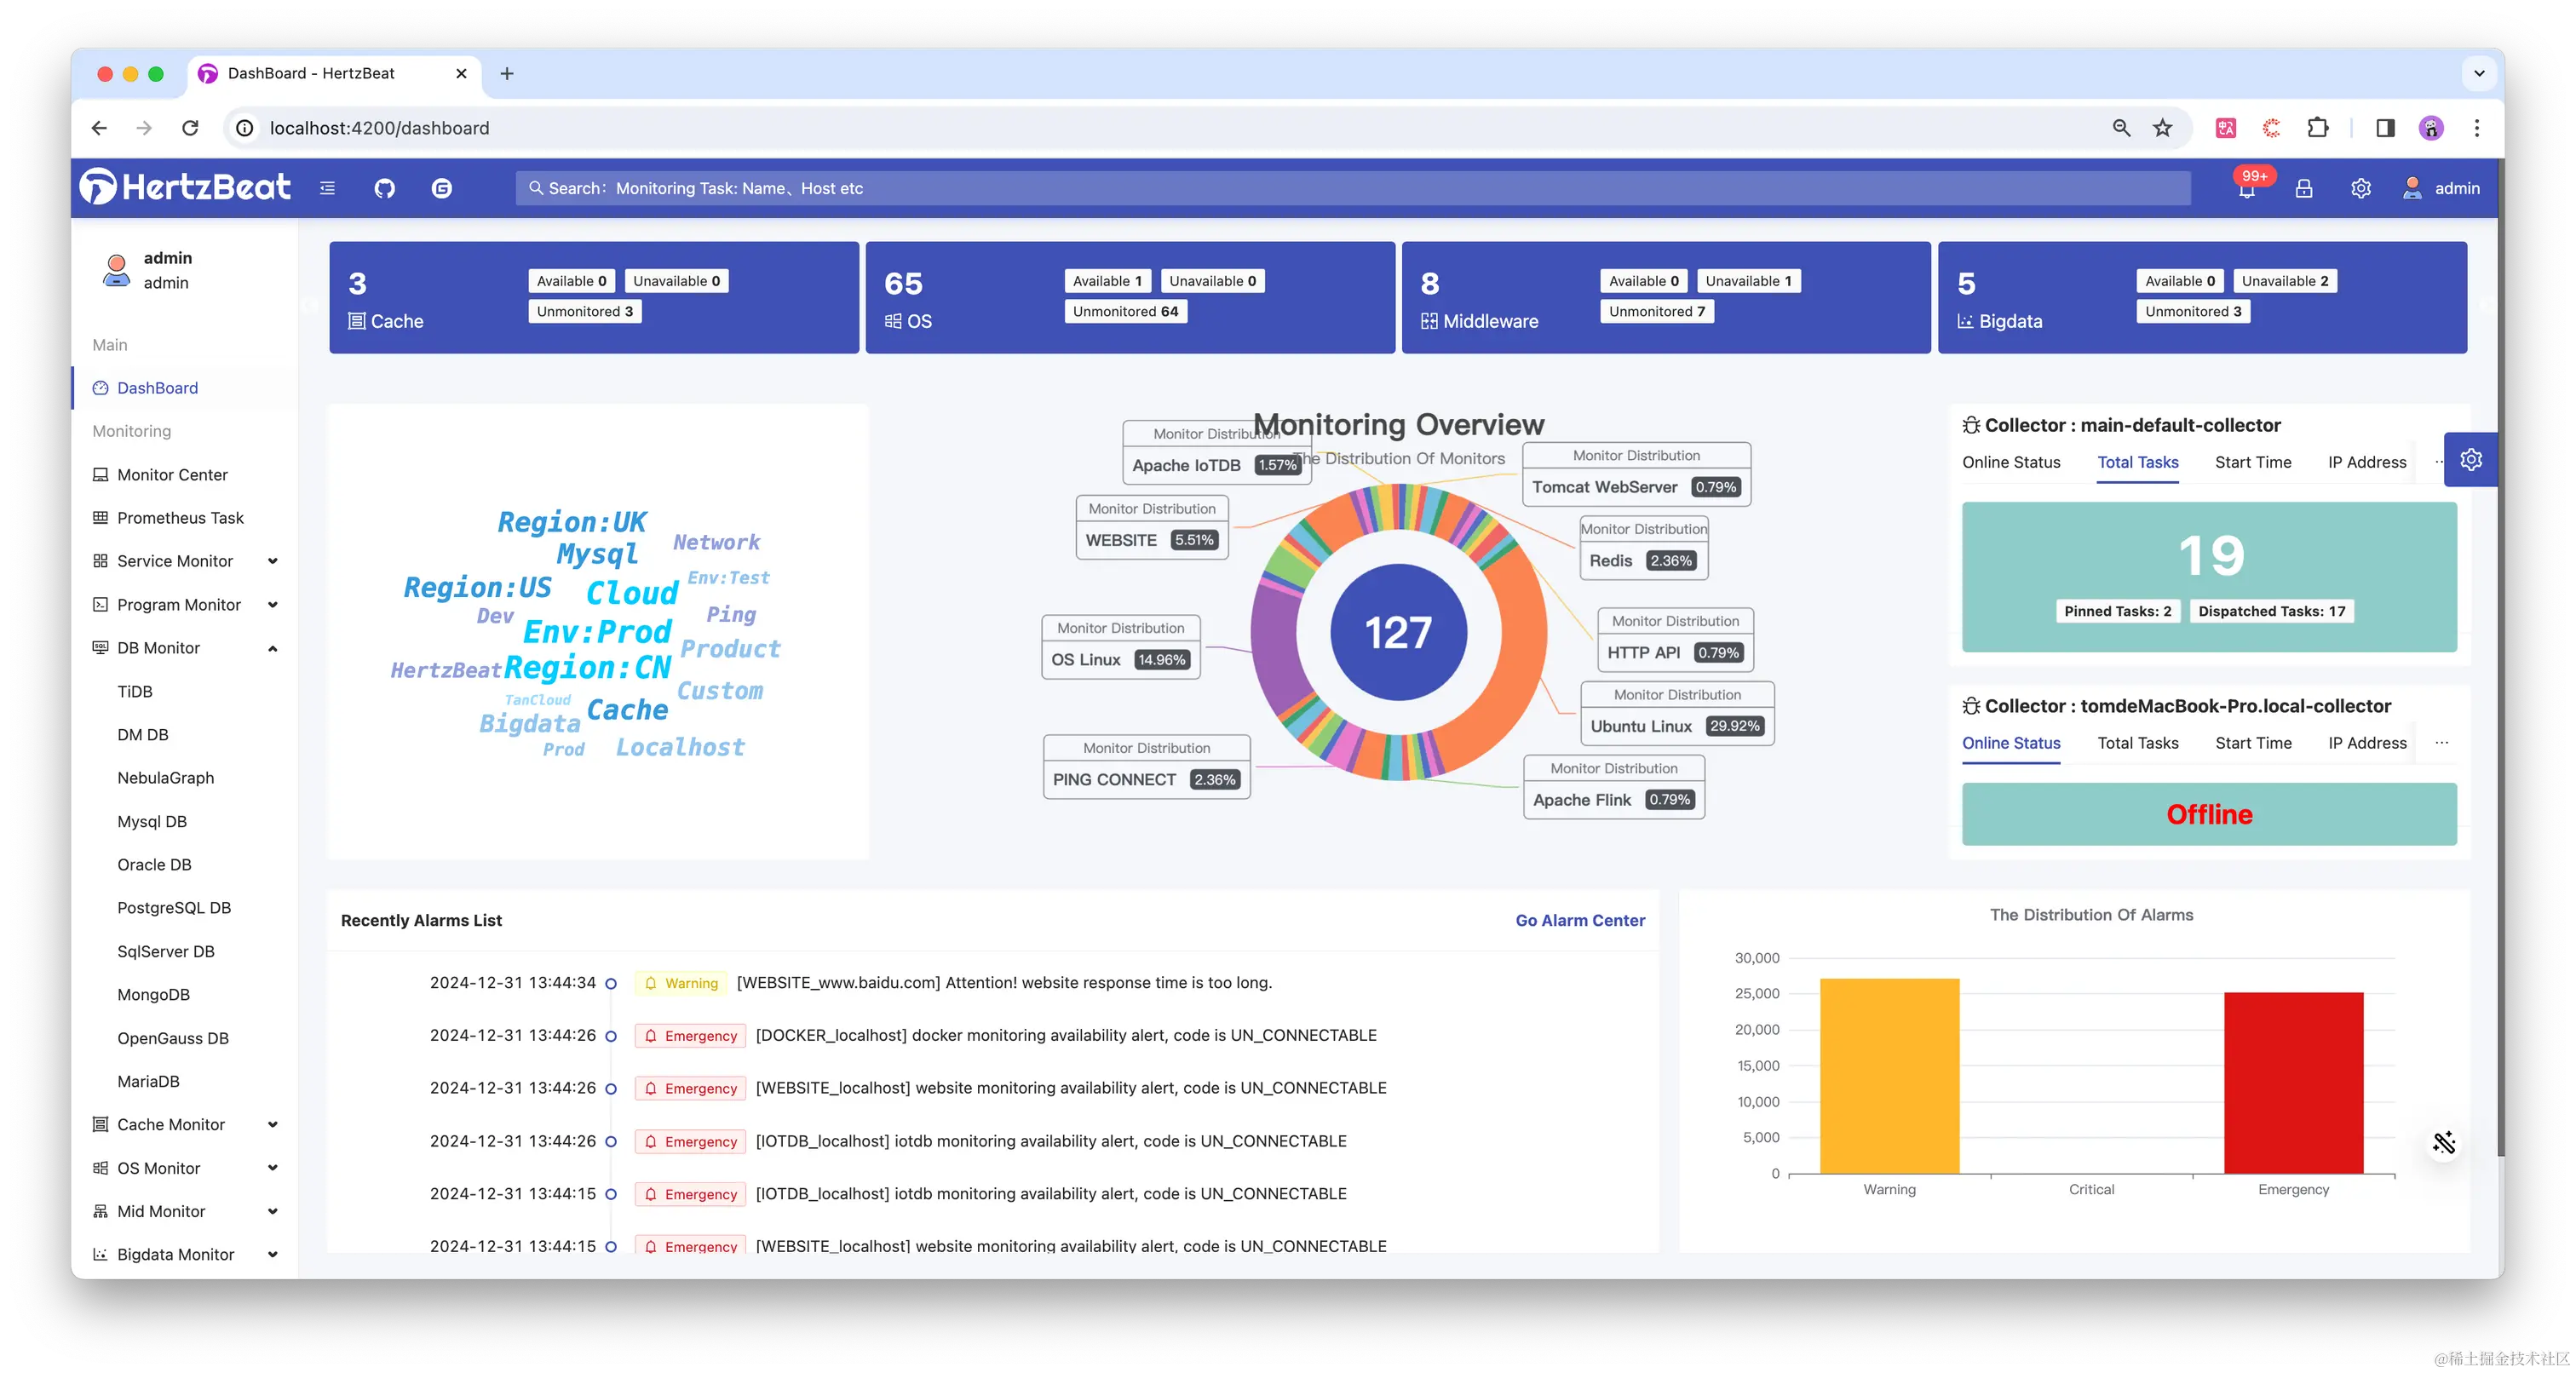Toggle sidebar with the menu fold icon
The image size is (2576, 1373).
pos(327,188)
